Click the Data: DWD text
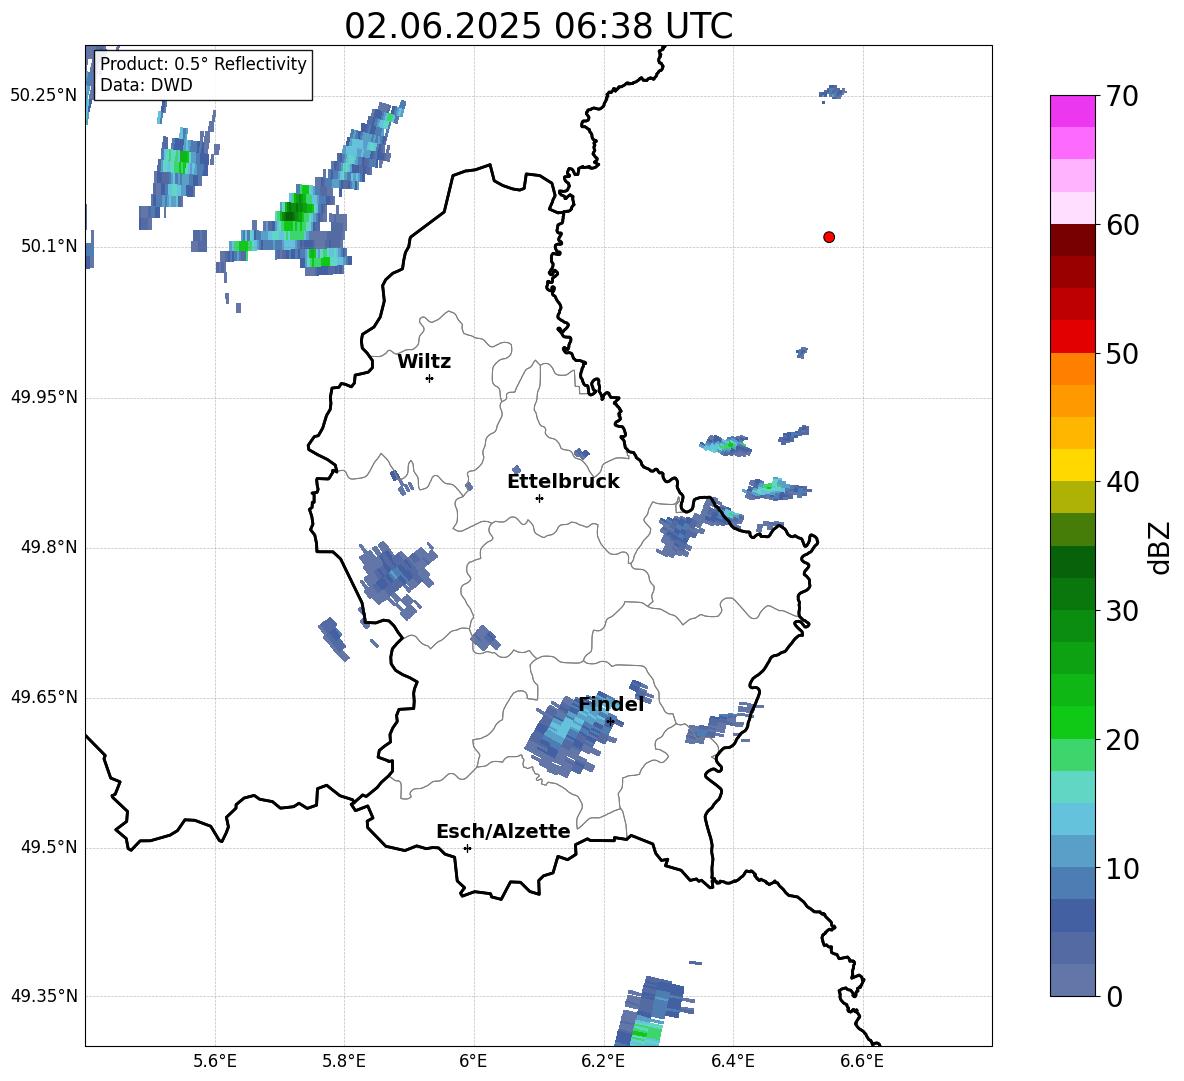This screenshot has width=1184, height=1081. coord(146,85)
